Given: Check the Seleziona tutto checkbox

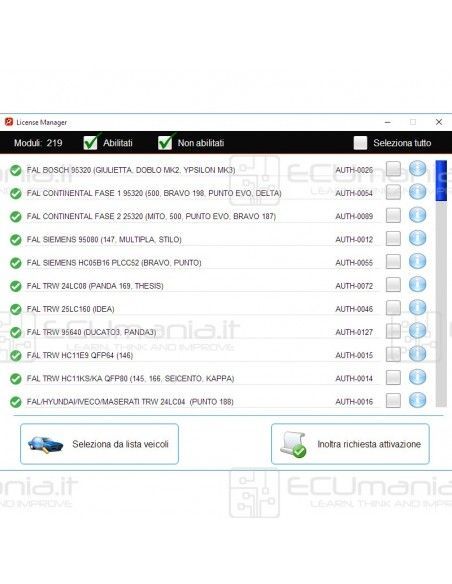Looking at the screenshot, I should pyautogui.click(x=360, y=143).
